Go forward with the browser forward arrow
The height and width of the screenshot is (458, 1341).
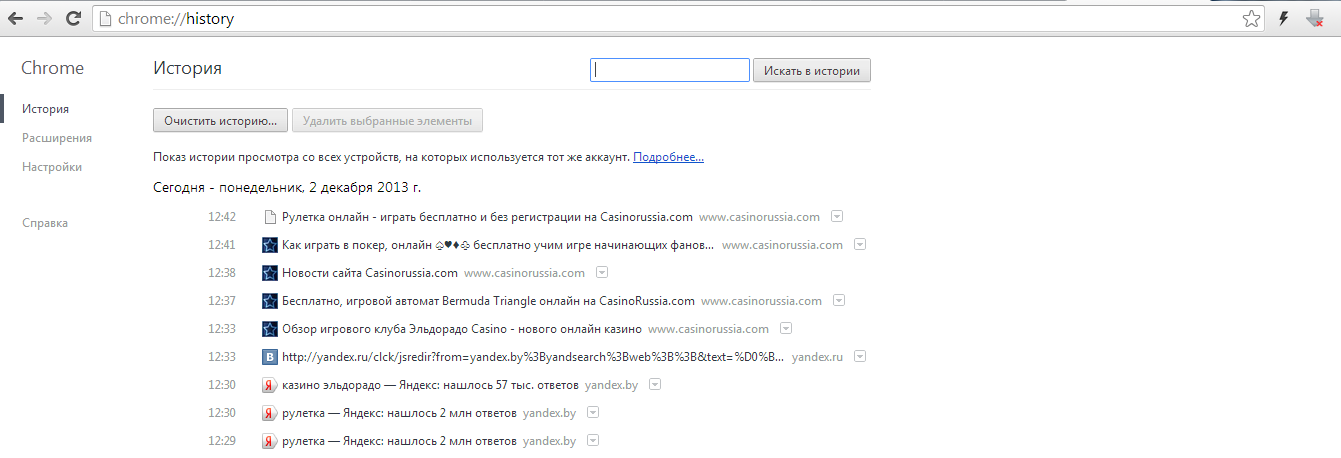tap(44, 18)
